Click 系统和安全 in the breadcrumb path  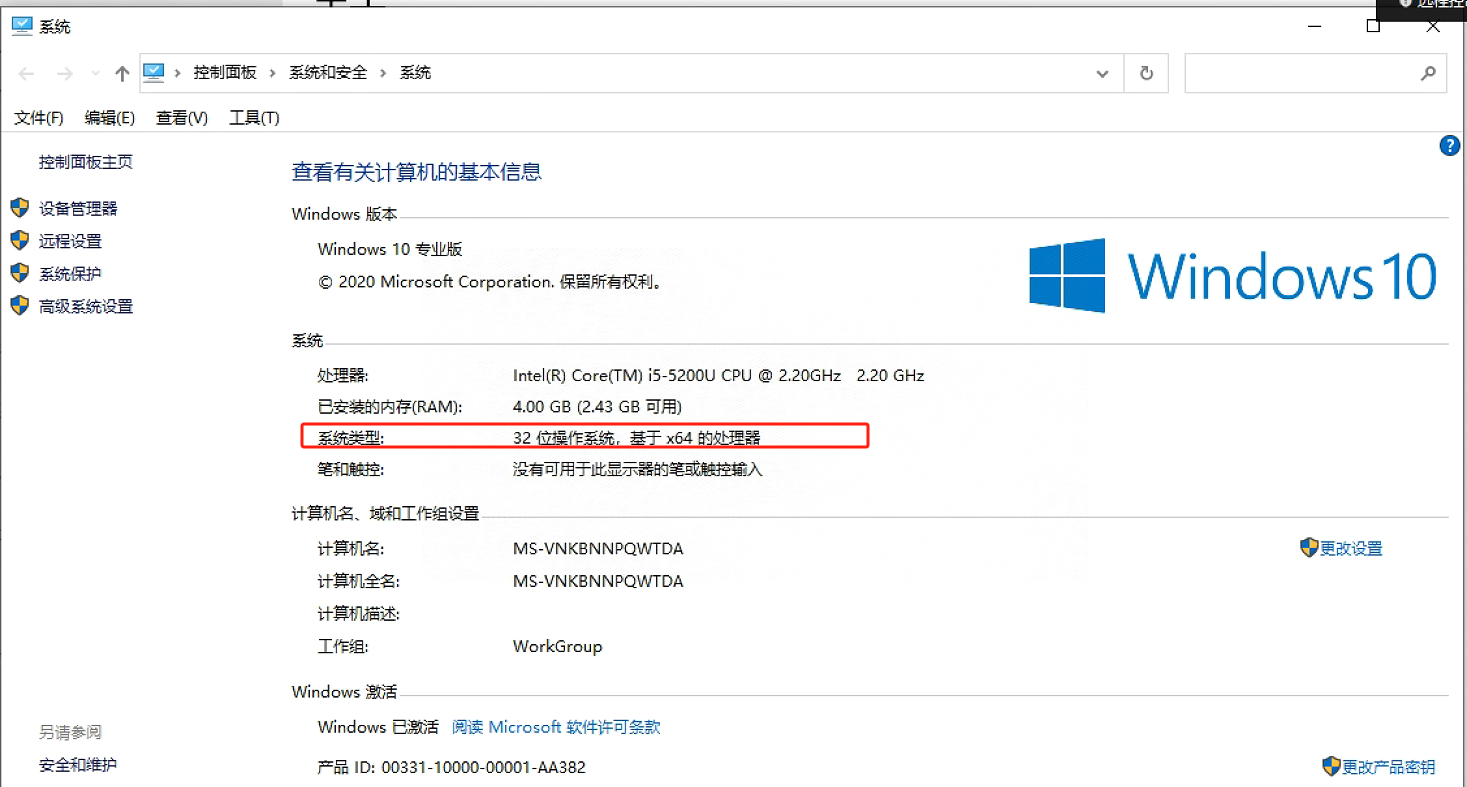(328, 73)
